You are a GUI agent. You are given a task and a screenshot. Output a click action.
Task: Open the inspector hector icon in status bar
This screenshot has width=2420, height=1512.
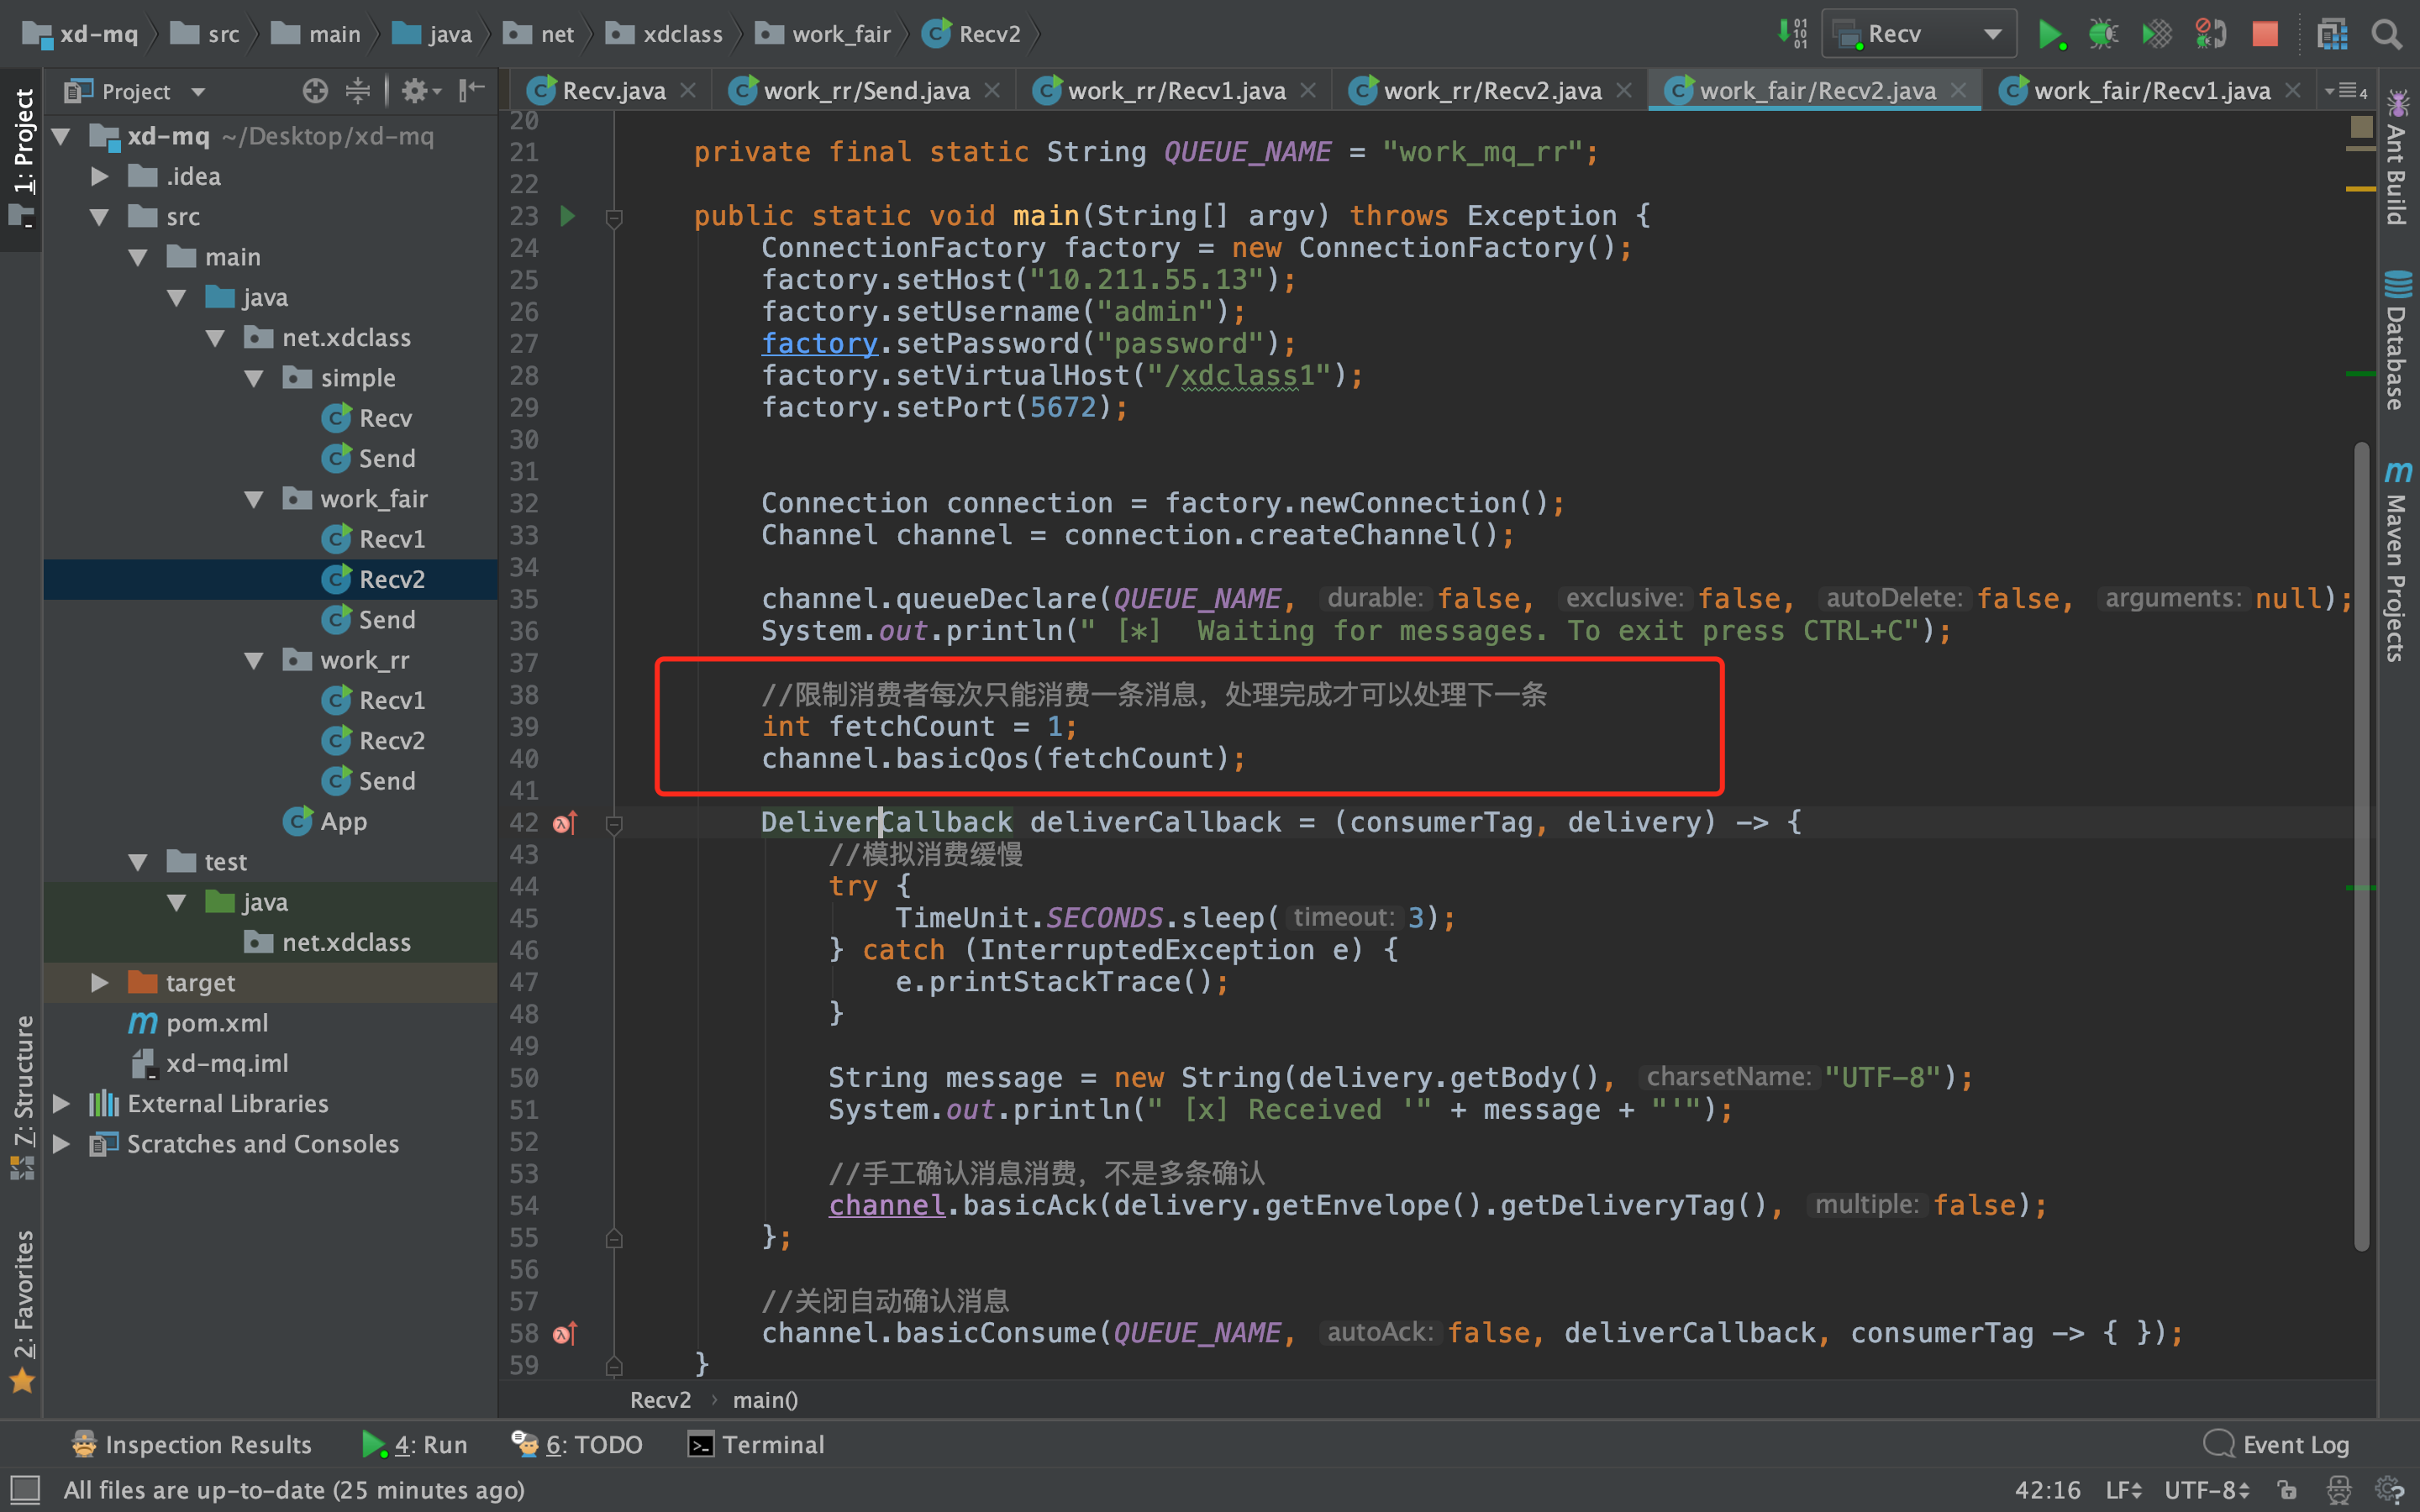(2338, 1490)
